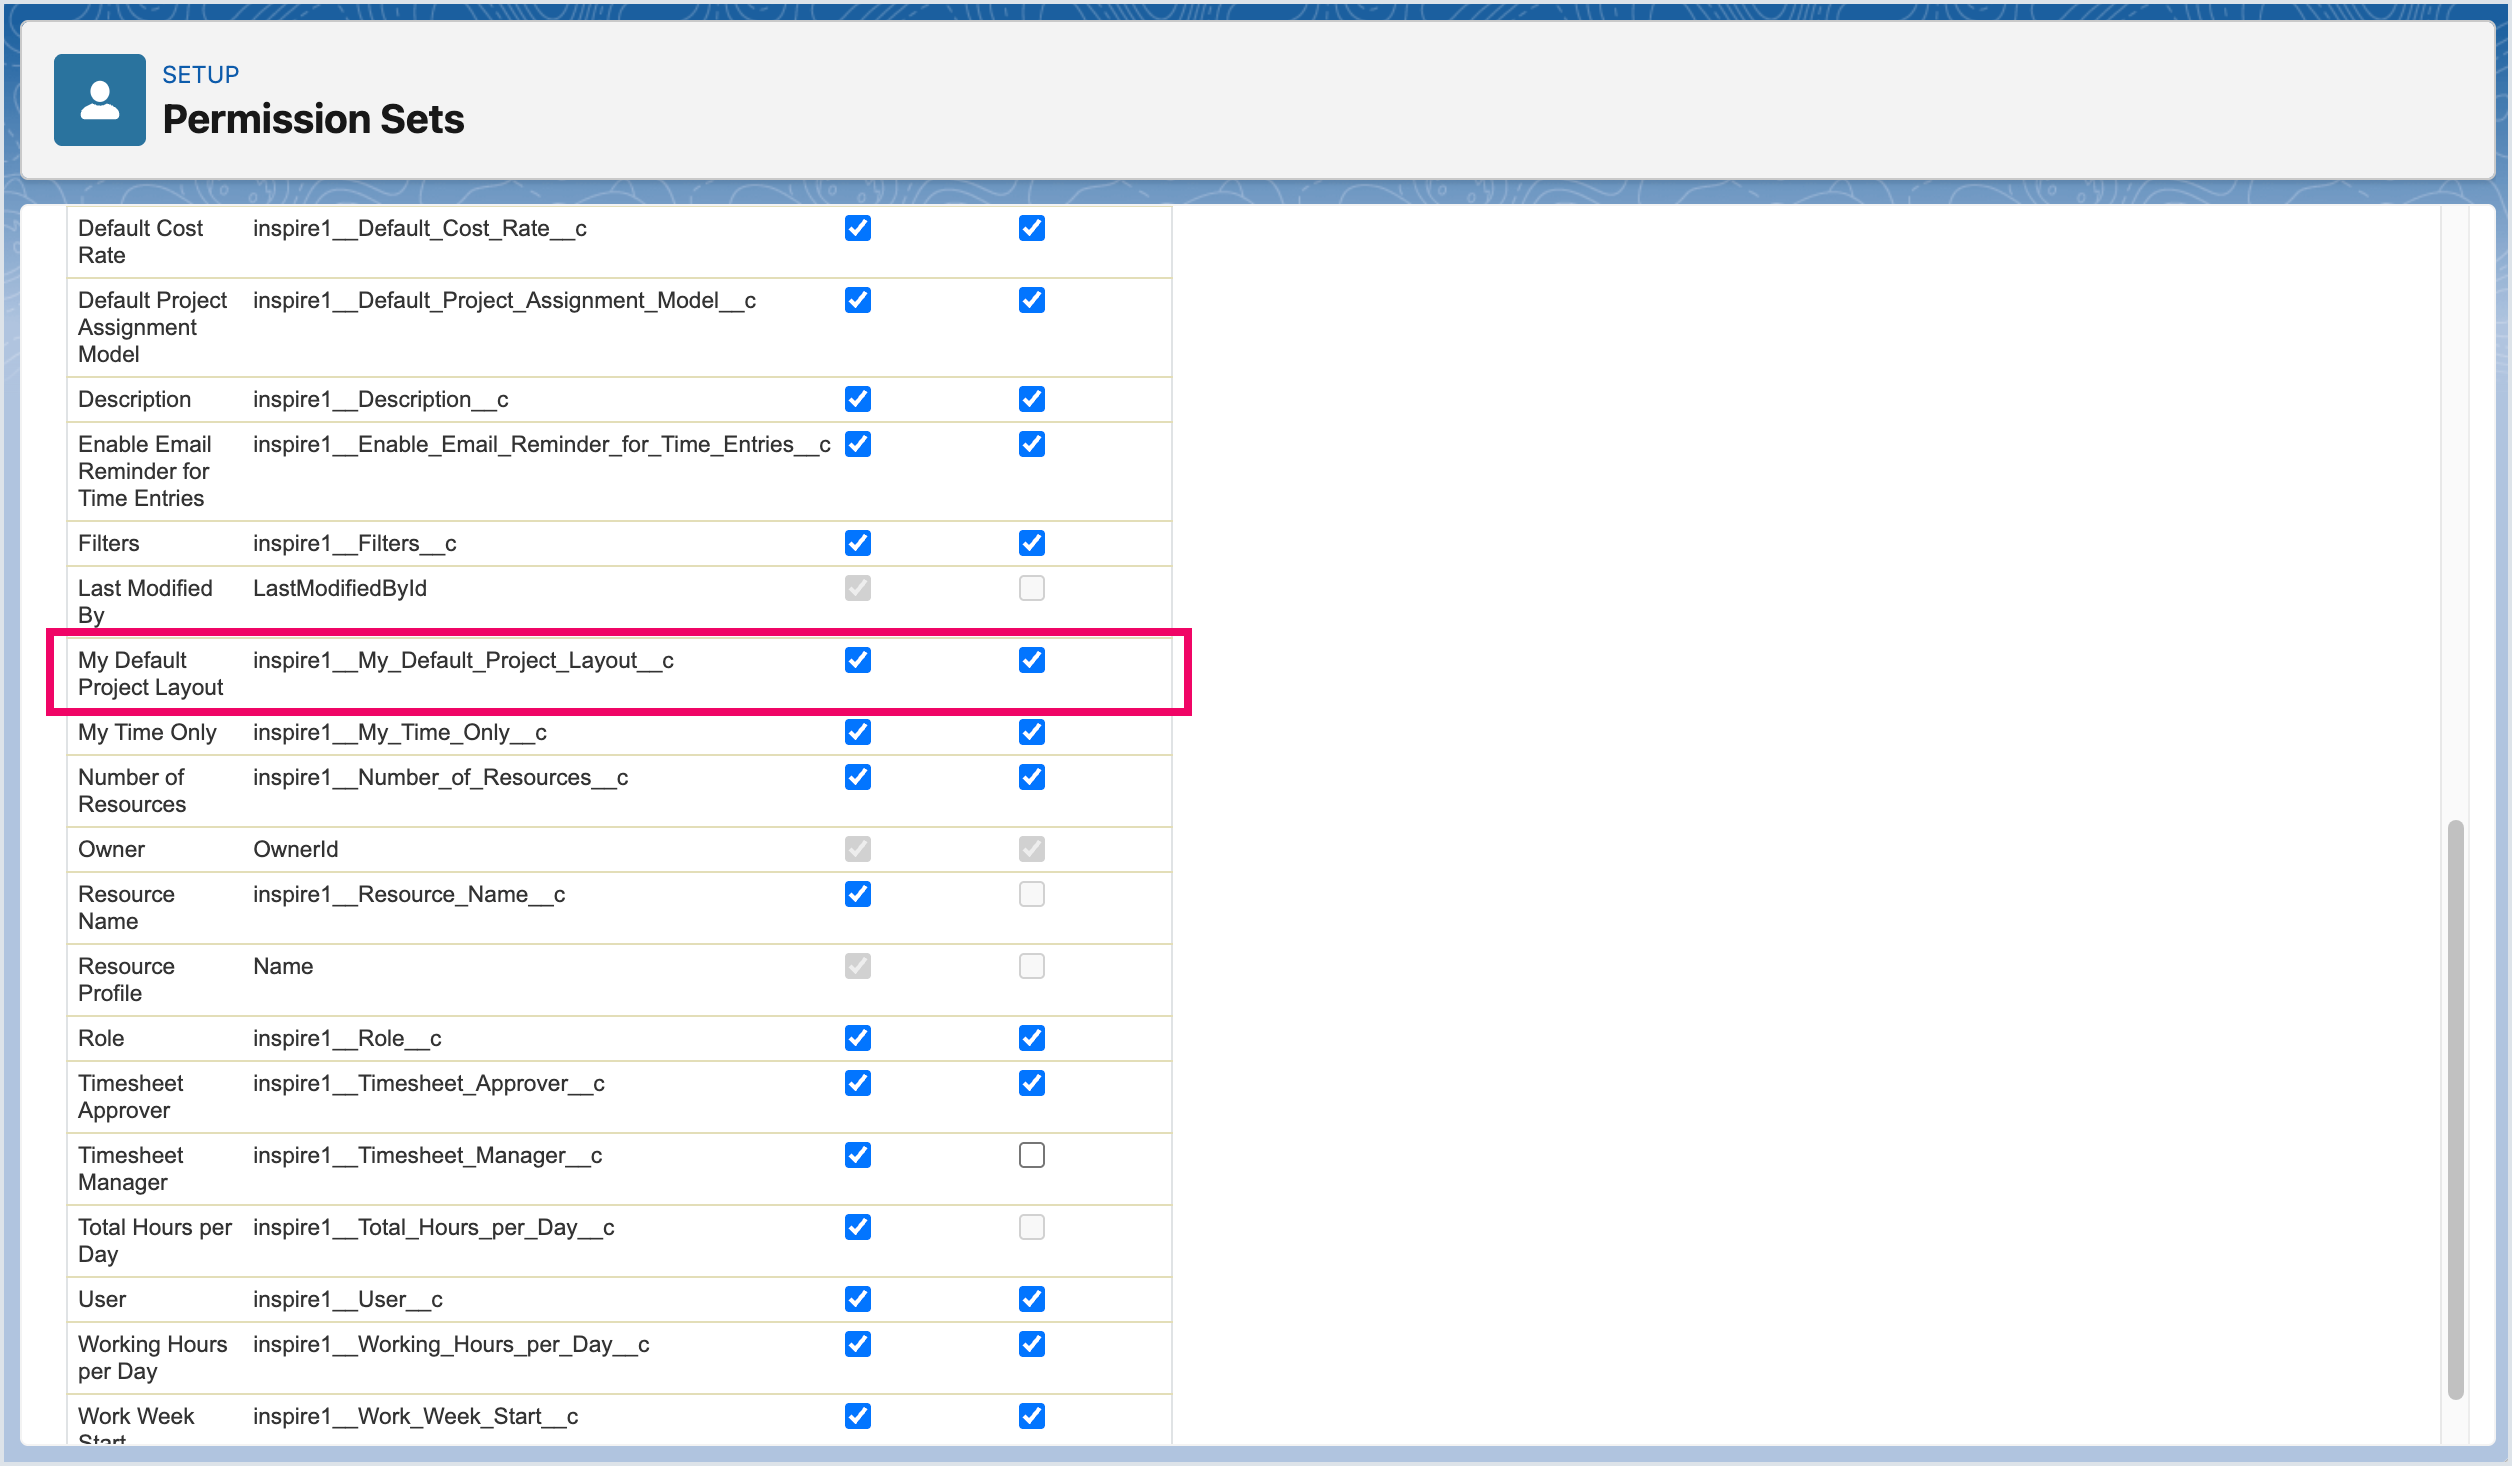Toggle edit access for Work Week Start

(1031, 1417)
